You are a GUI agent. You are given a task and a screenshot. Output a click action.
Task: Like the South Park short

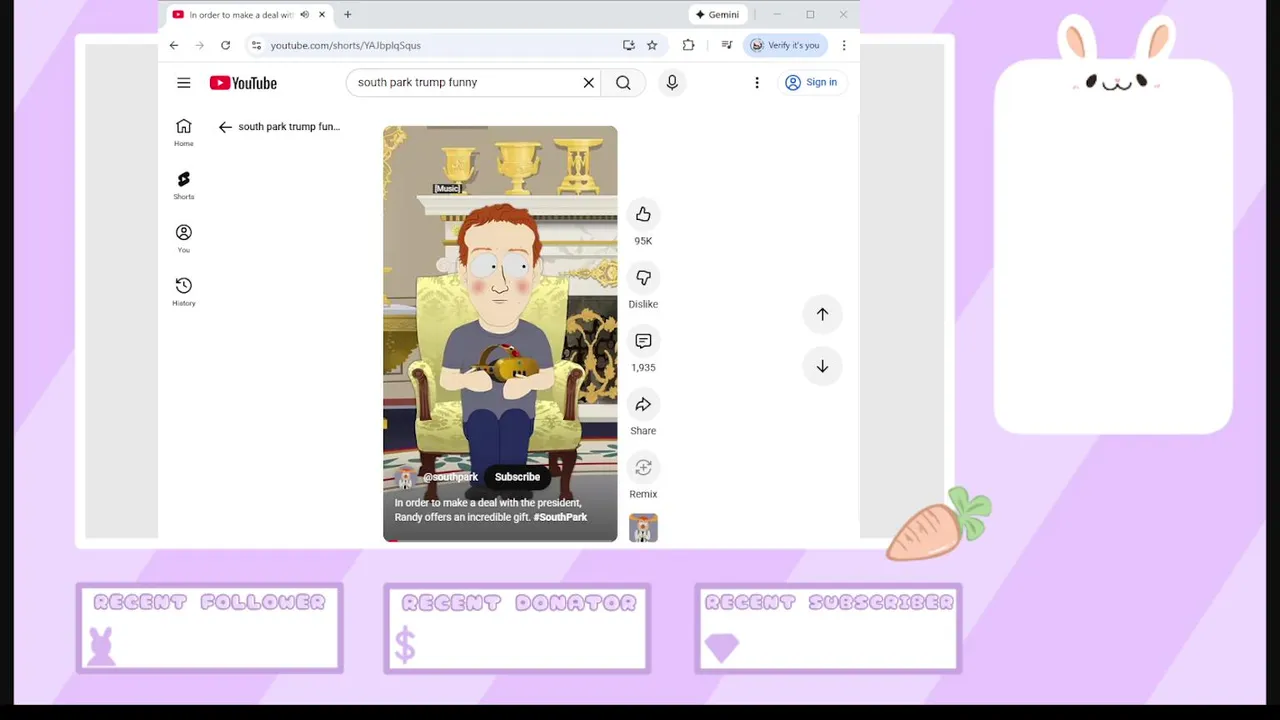(x=643, y=214)
